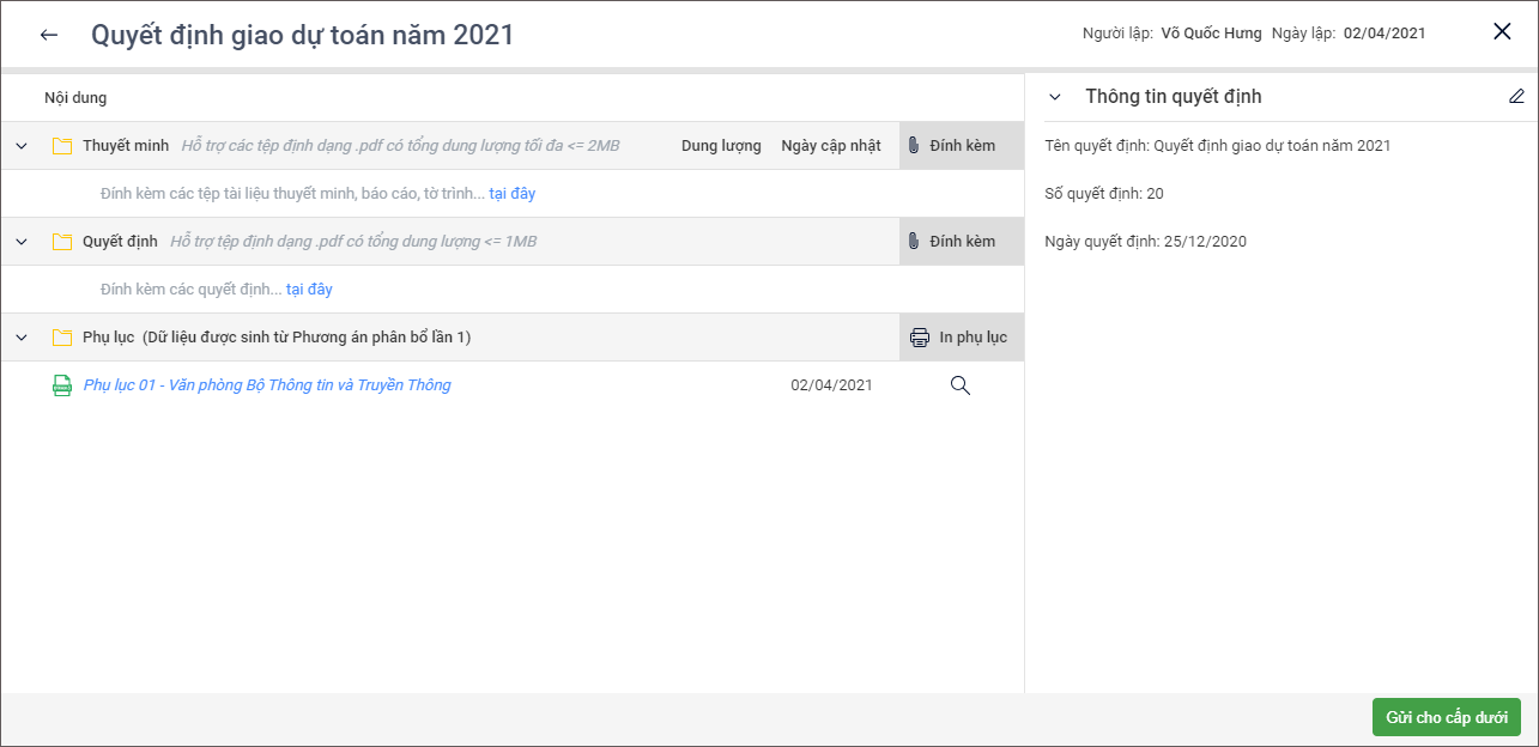
Task: Click the Thuyết minh folder icon
Action: pos(62,146)
